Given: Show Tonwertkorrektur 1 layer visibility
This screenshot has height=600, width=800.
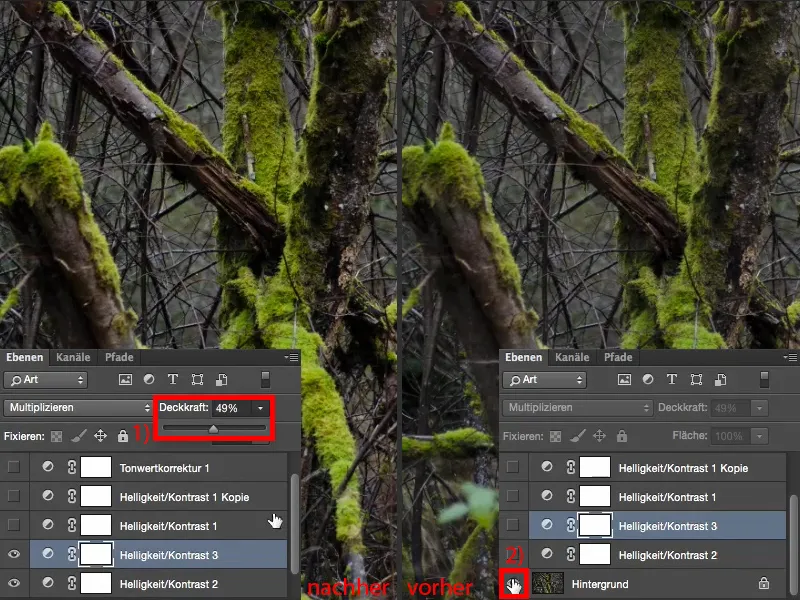Looking at the screenshot, I should (x=14, y=467).
